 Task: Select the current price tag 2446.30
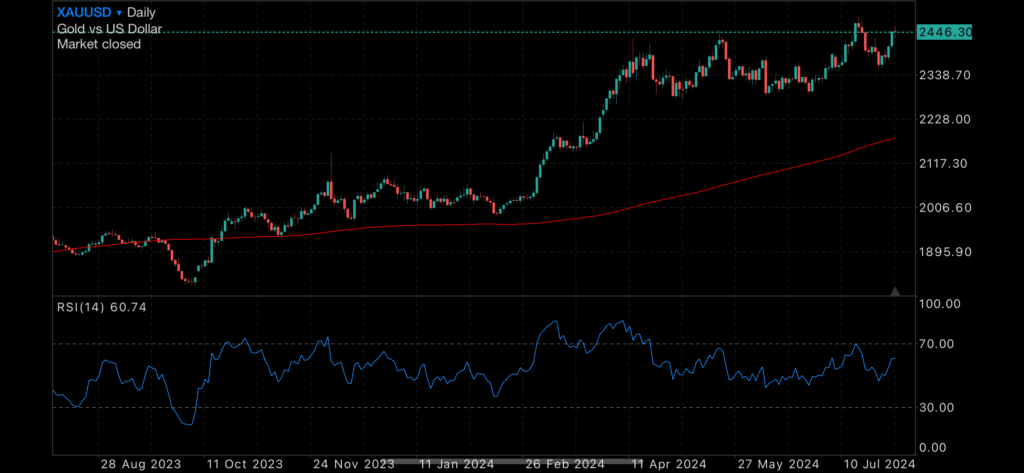[x=944, y=32]
